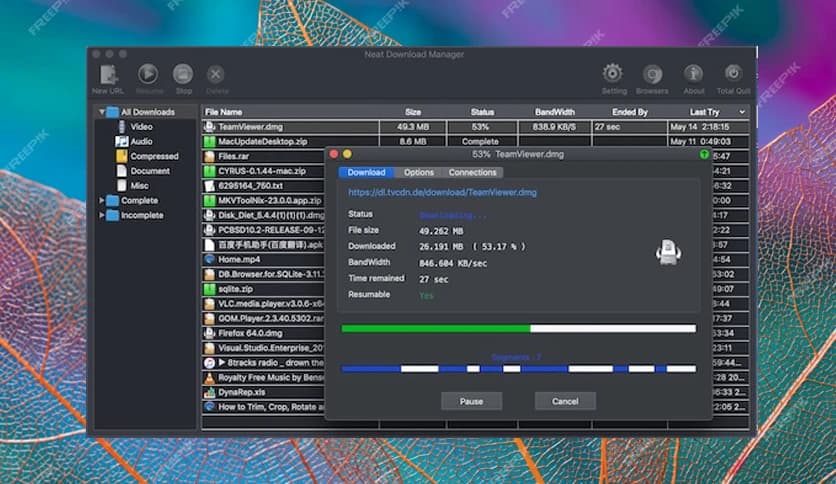Sort by BandWidth column header
Screen dimensions: 836x484
point(554,112)
